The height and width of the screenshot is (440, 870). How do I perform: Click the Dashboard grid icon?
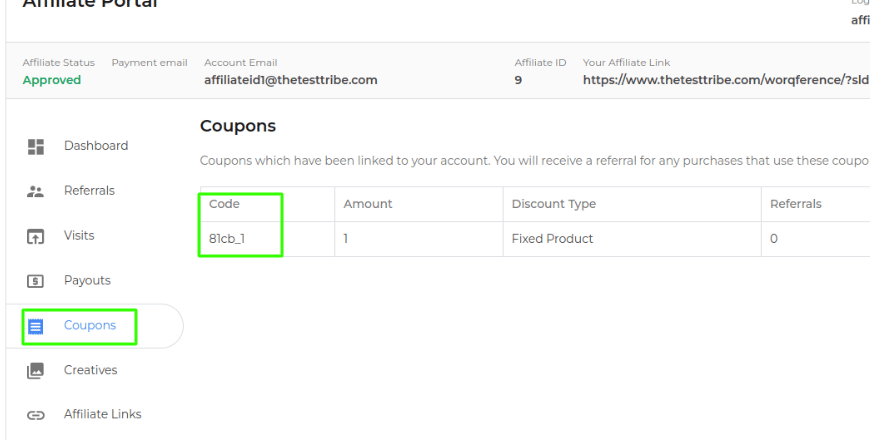[x=36, y=147]
